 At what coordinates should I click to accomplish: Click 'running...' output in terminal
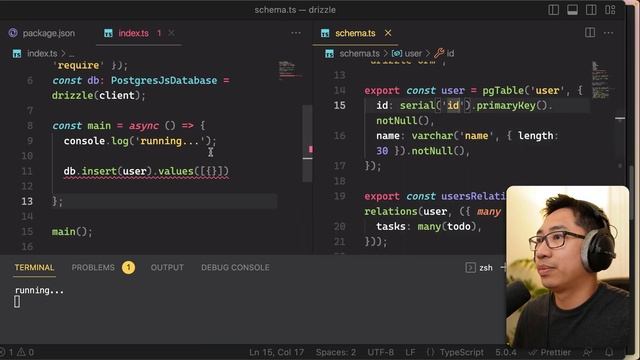tap(39, 291)
